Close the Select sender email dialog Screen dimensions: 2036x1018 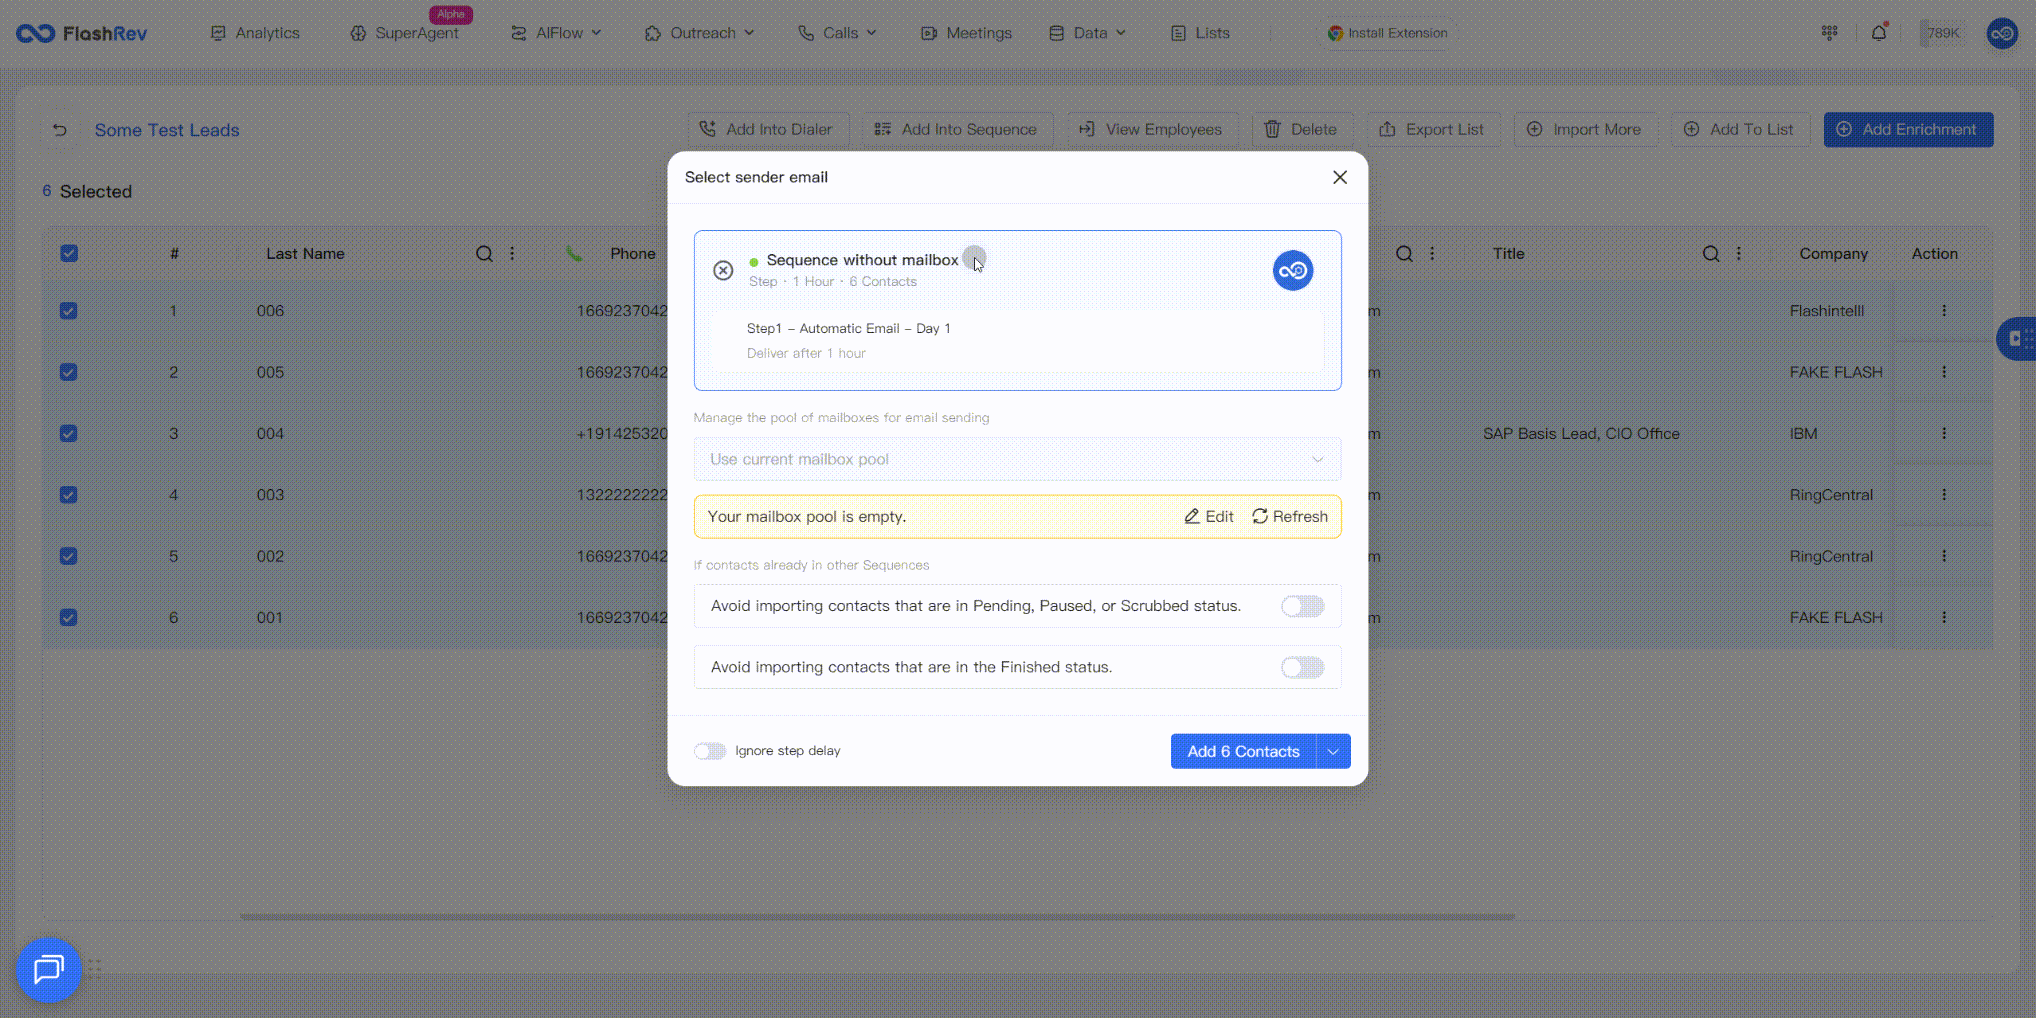(x=1340, y=177)
